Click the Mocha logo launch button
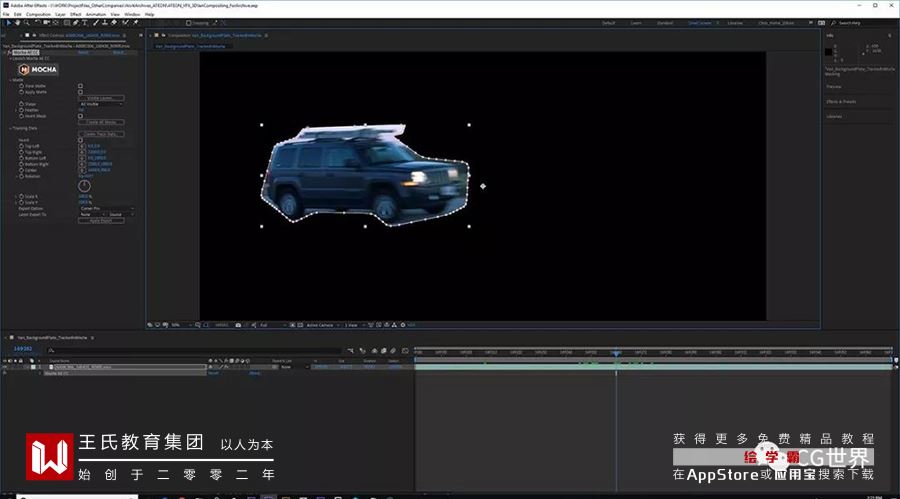 pos(38,69)
